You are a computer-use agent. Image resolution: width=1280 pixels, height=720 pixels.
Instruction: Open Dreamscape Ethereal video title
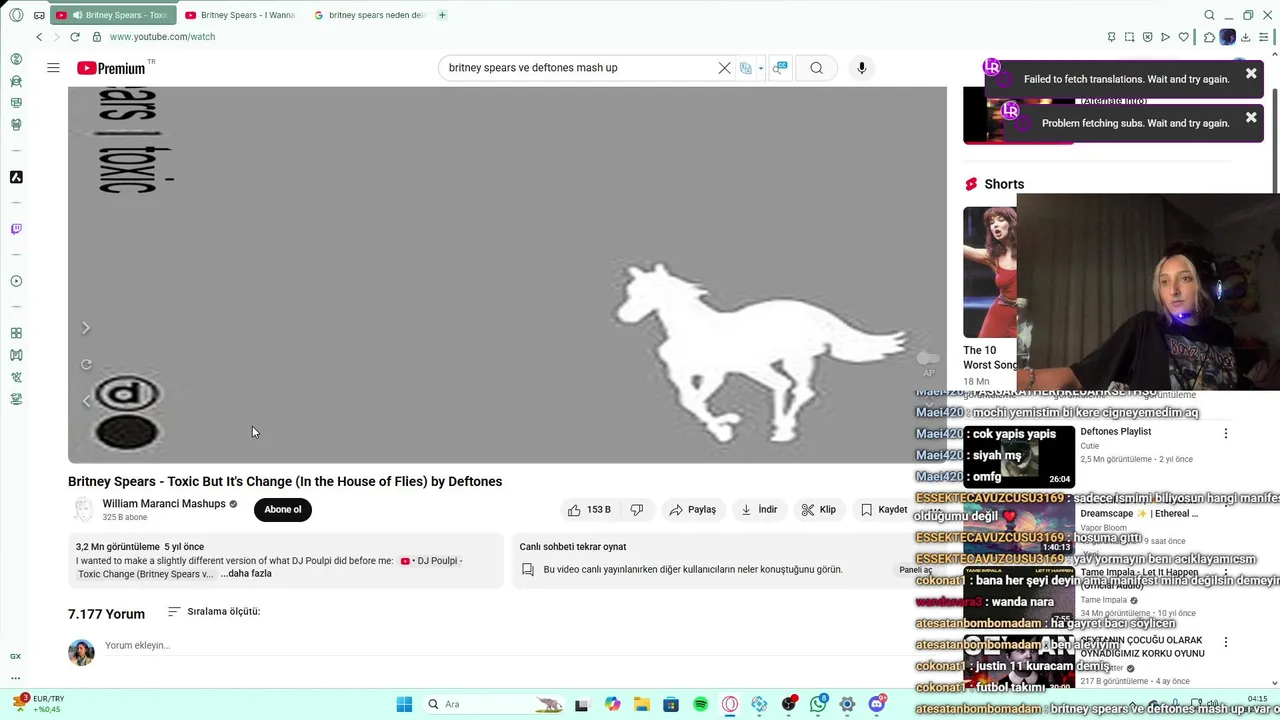(1139, 513)
